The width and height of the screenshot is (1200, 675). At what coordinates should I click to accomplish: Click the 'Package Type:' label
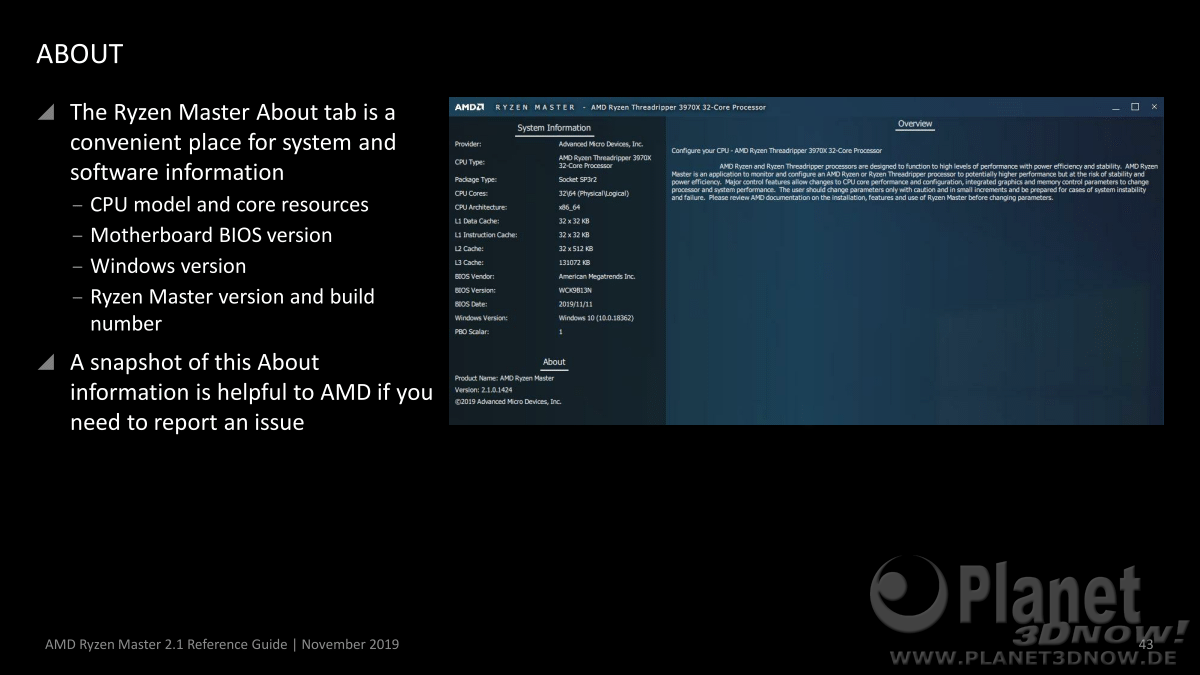(475, 180)
